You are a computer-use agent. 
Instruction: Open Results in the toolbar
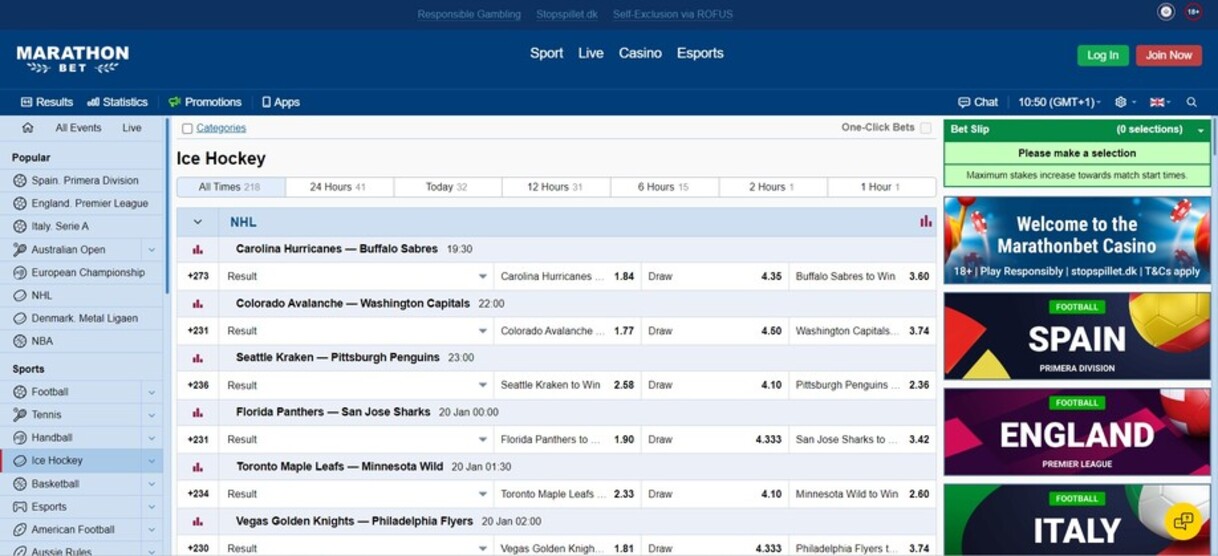(x=47, y=102)
